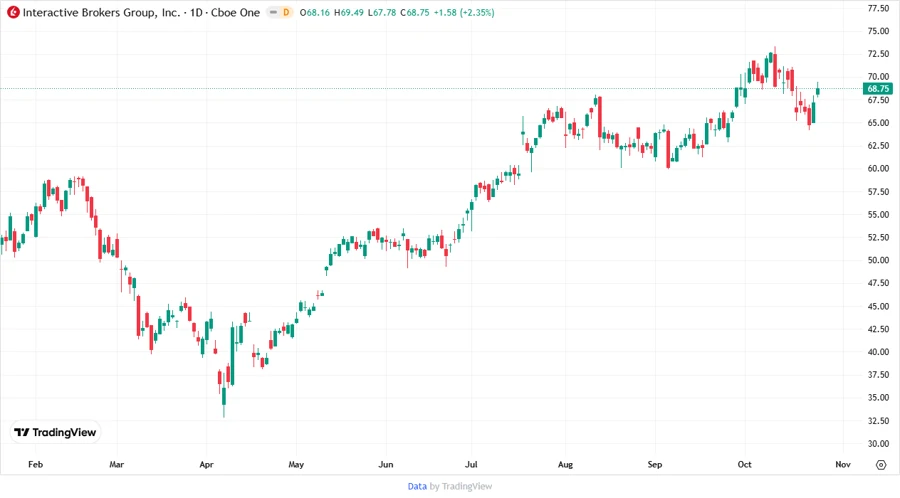Click the May label on time axis
This screenshot has height=498, width=900.
296,464
